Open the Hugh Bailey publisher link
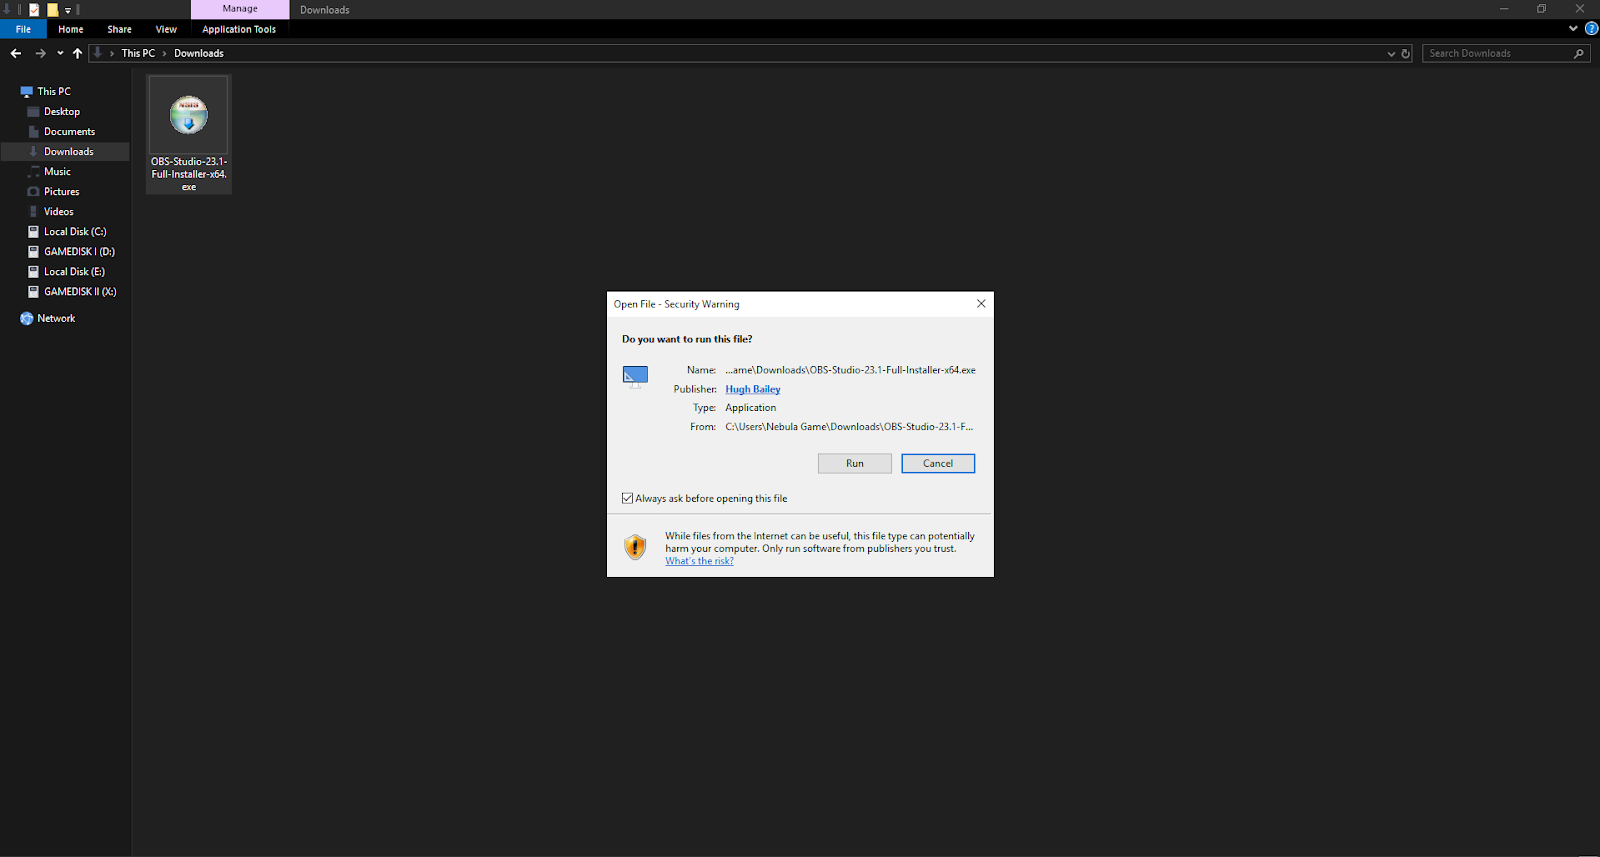 pos(753,389)
